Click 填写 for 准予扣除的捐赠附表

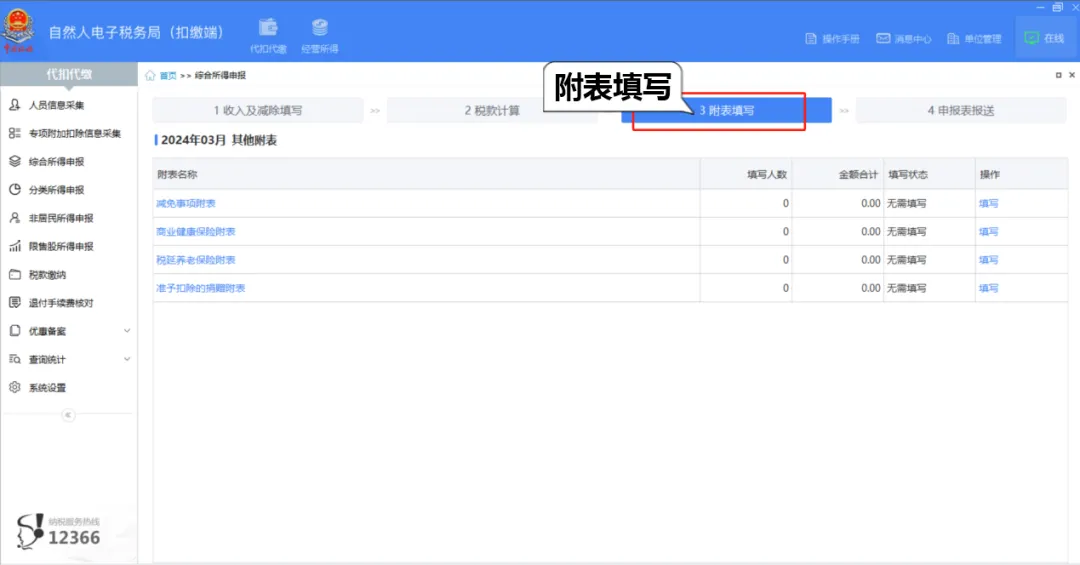pos(988,288)
